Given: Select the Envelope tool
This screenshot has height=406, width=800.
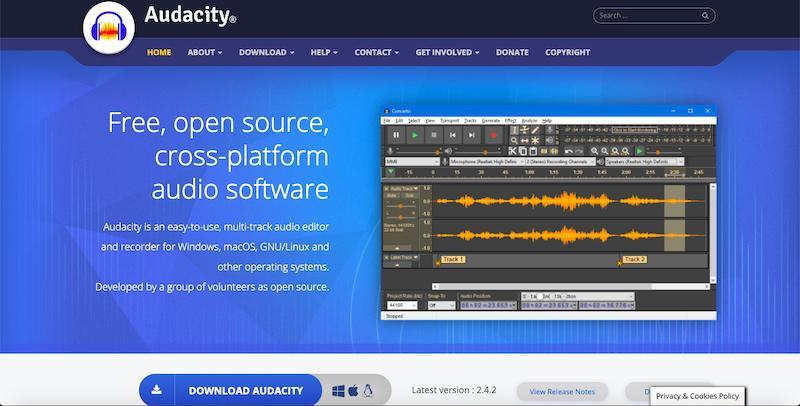Looking at the screenshot, I should (524, 130).
